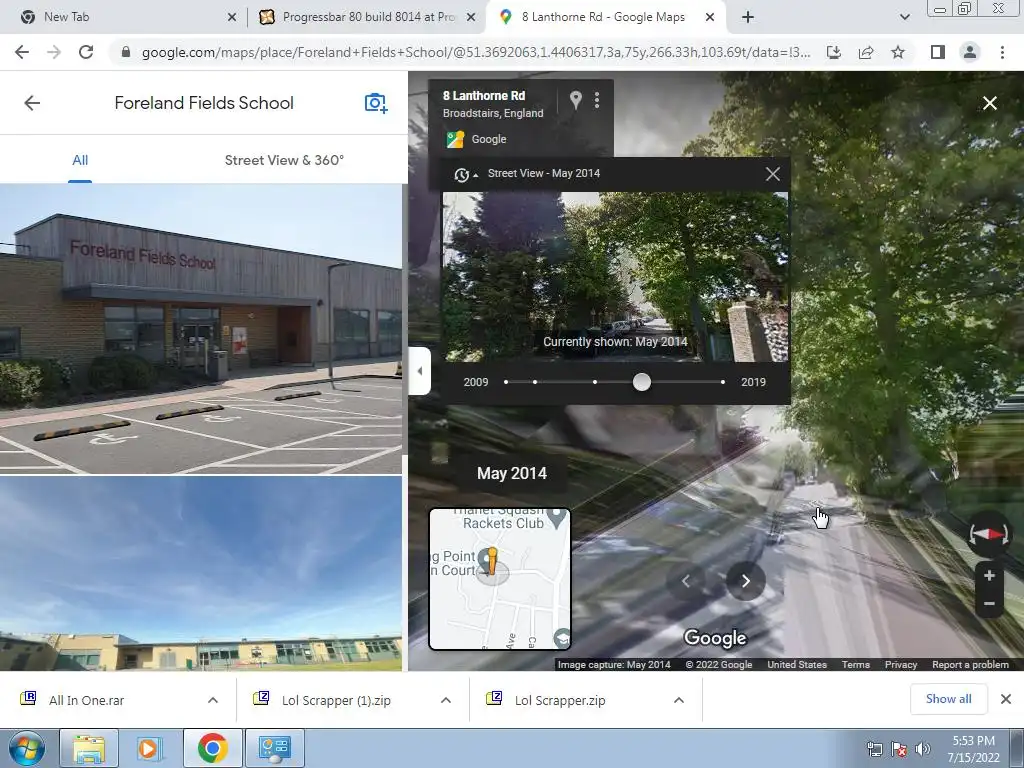The width and height of the screenshot is (1024, 768).
Task: Open the Chrome profile avatar
Action: [x=970, y=52]
